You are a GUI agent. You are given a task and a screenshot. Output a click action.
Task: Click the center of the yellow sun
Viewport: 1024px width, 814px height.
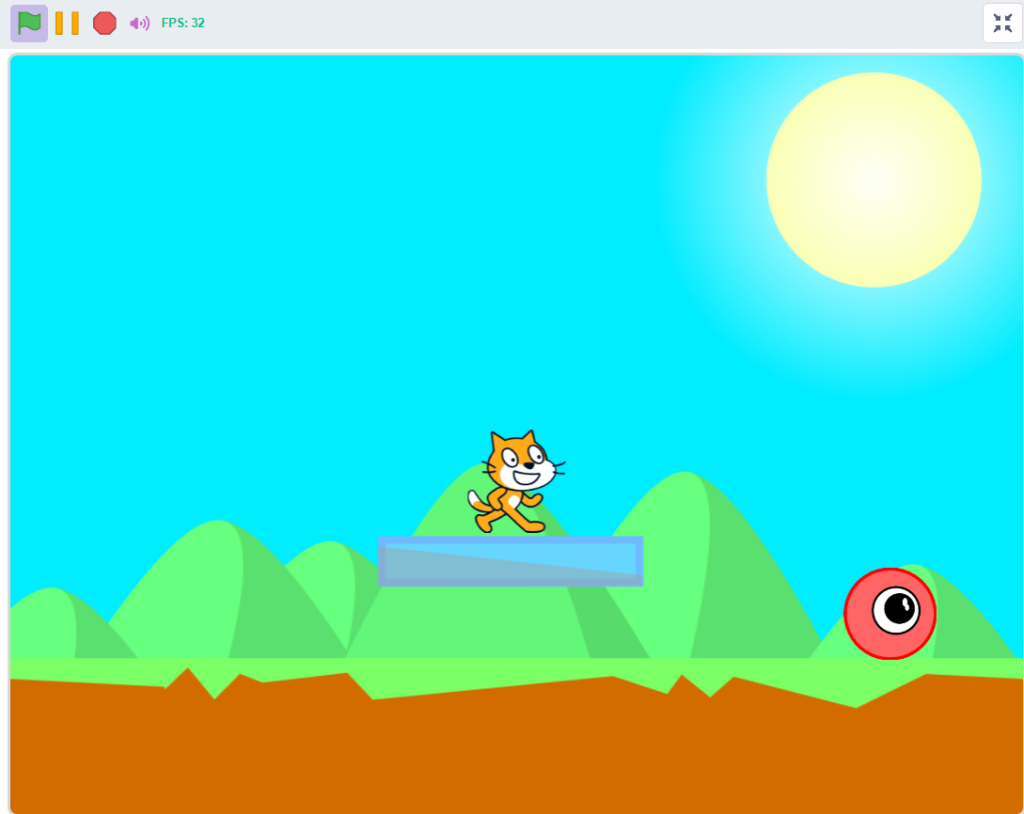click(x=873, y=180)
